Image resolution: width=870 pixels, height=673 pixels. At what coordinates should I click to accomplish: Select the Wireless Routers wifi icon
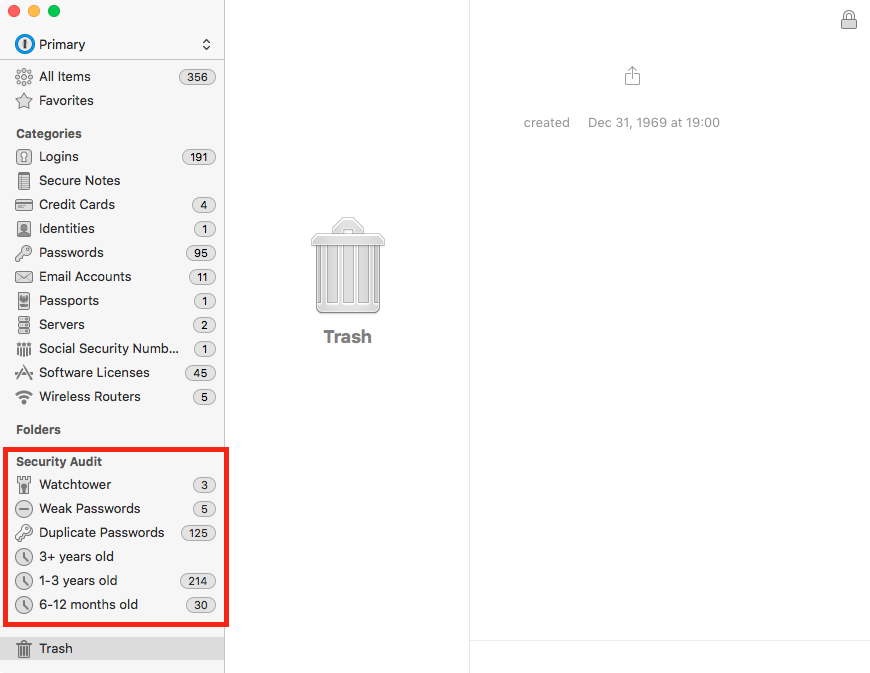pos(24,397)
